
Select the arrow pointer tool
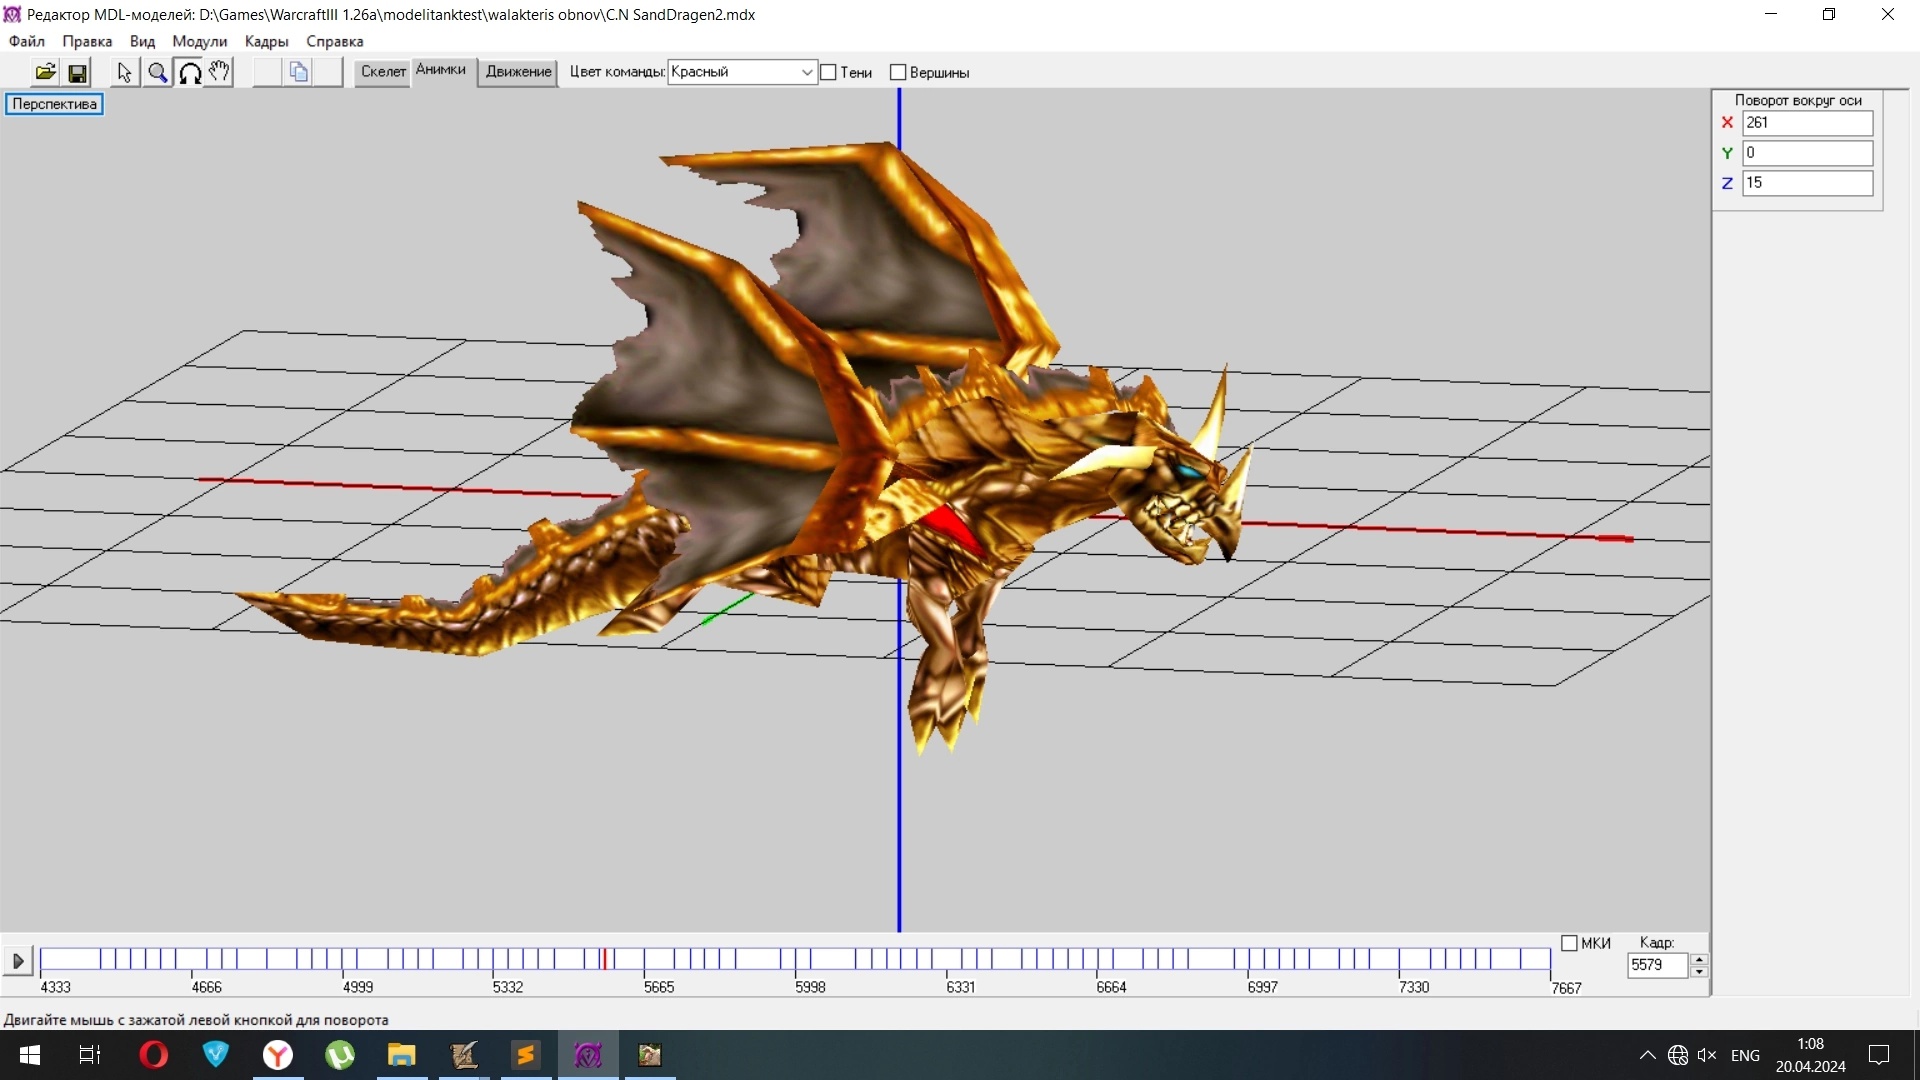(x=124, y=72)
